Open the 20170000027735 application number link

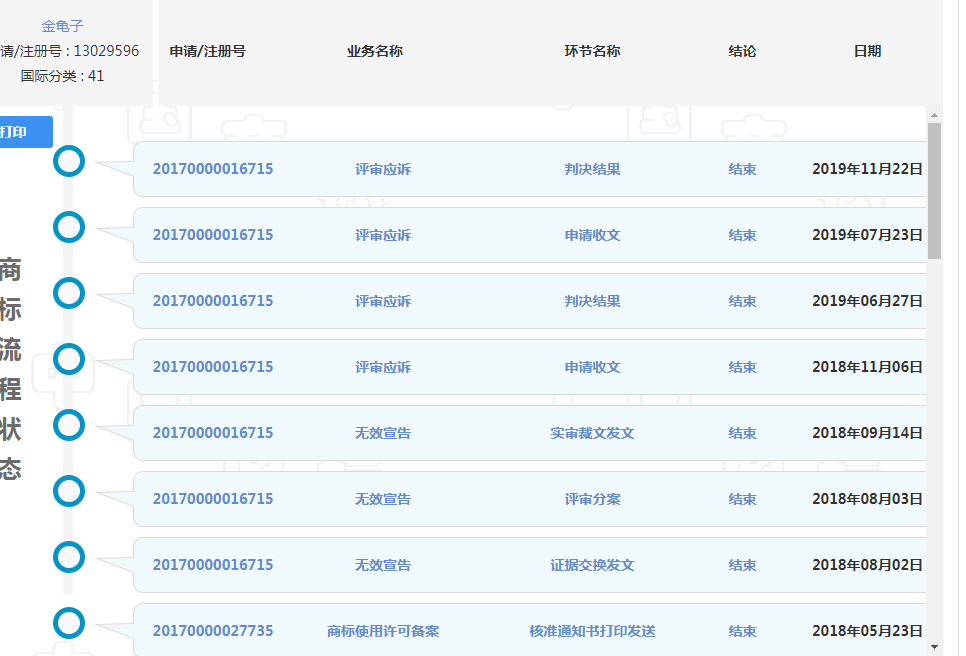click(x=212, y=631)
